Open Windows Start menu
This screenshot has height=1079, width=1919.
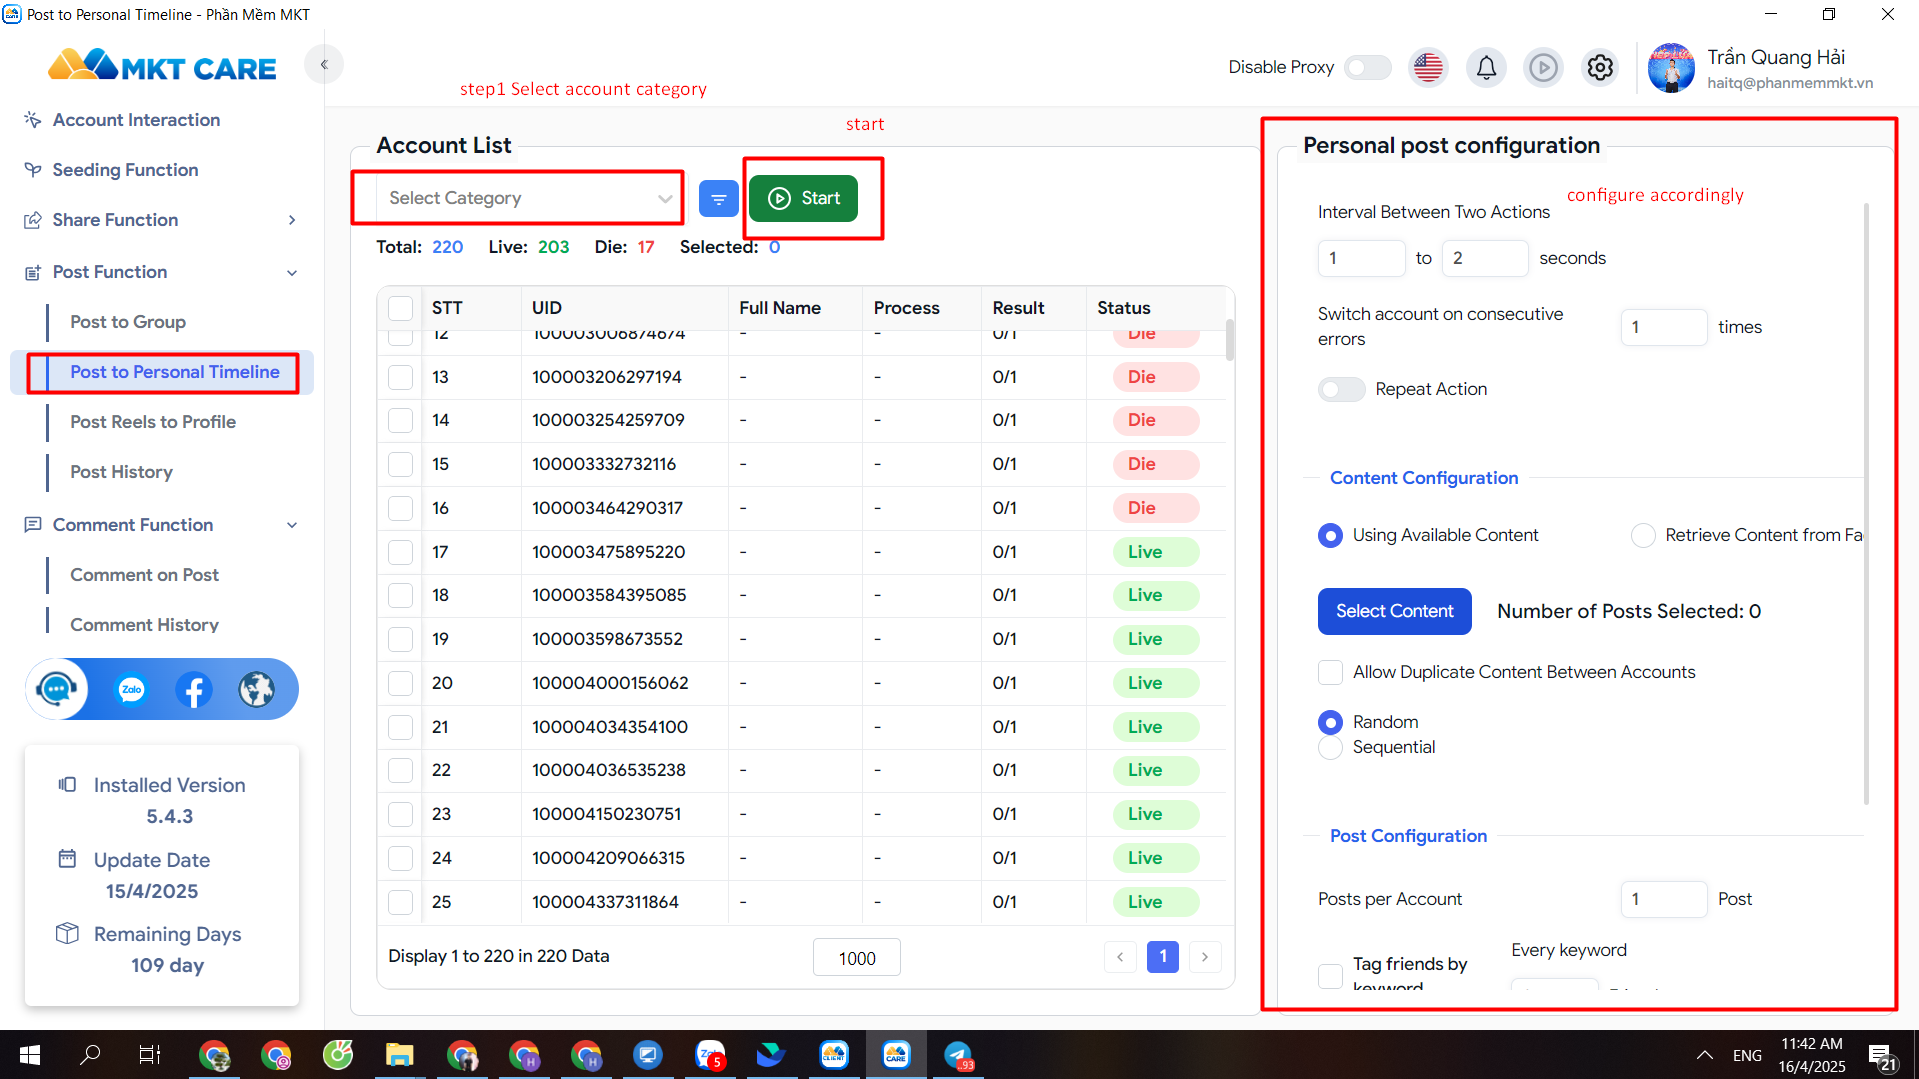click(30, 1055)
